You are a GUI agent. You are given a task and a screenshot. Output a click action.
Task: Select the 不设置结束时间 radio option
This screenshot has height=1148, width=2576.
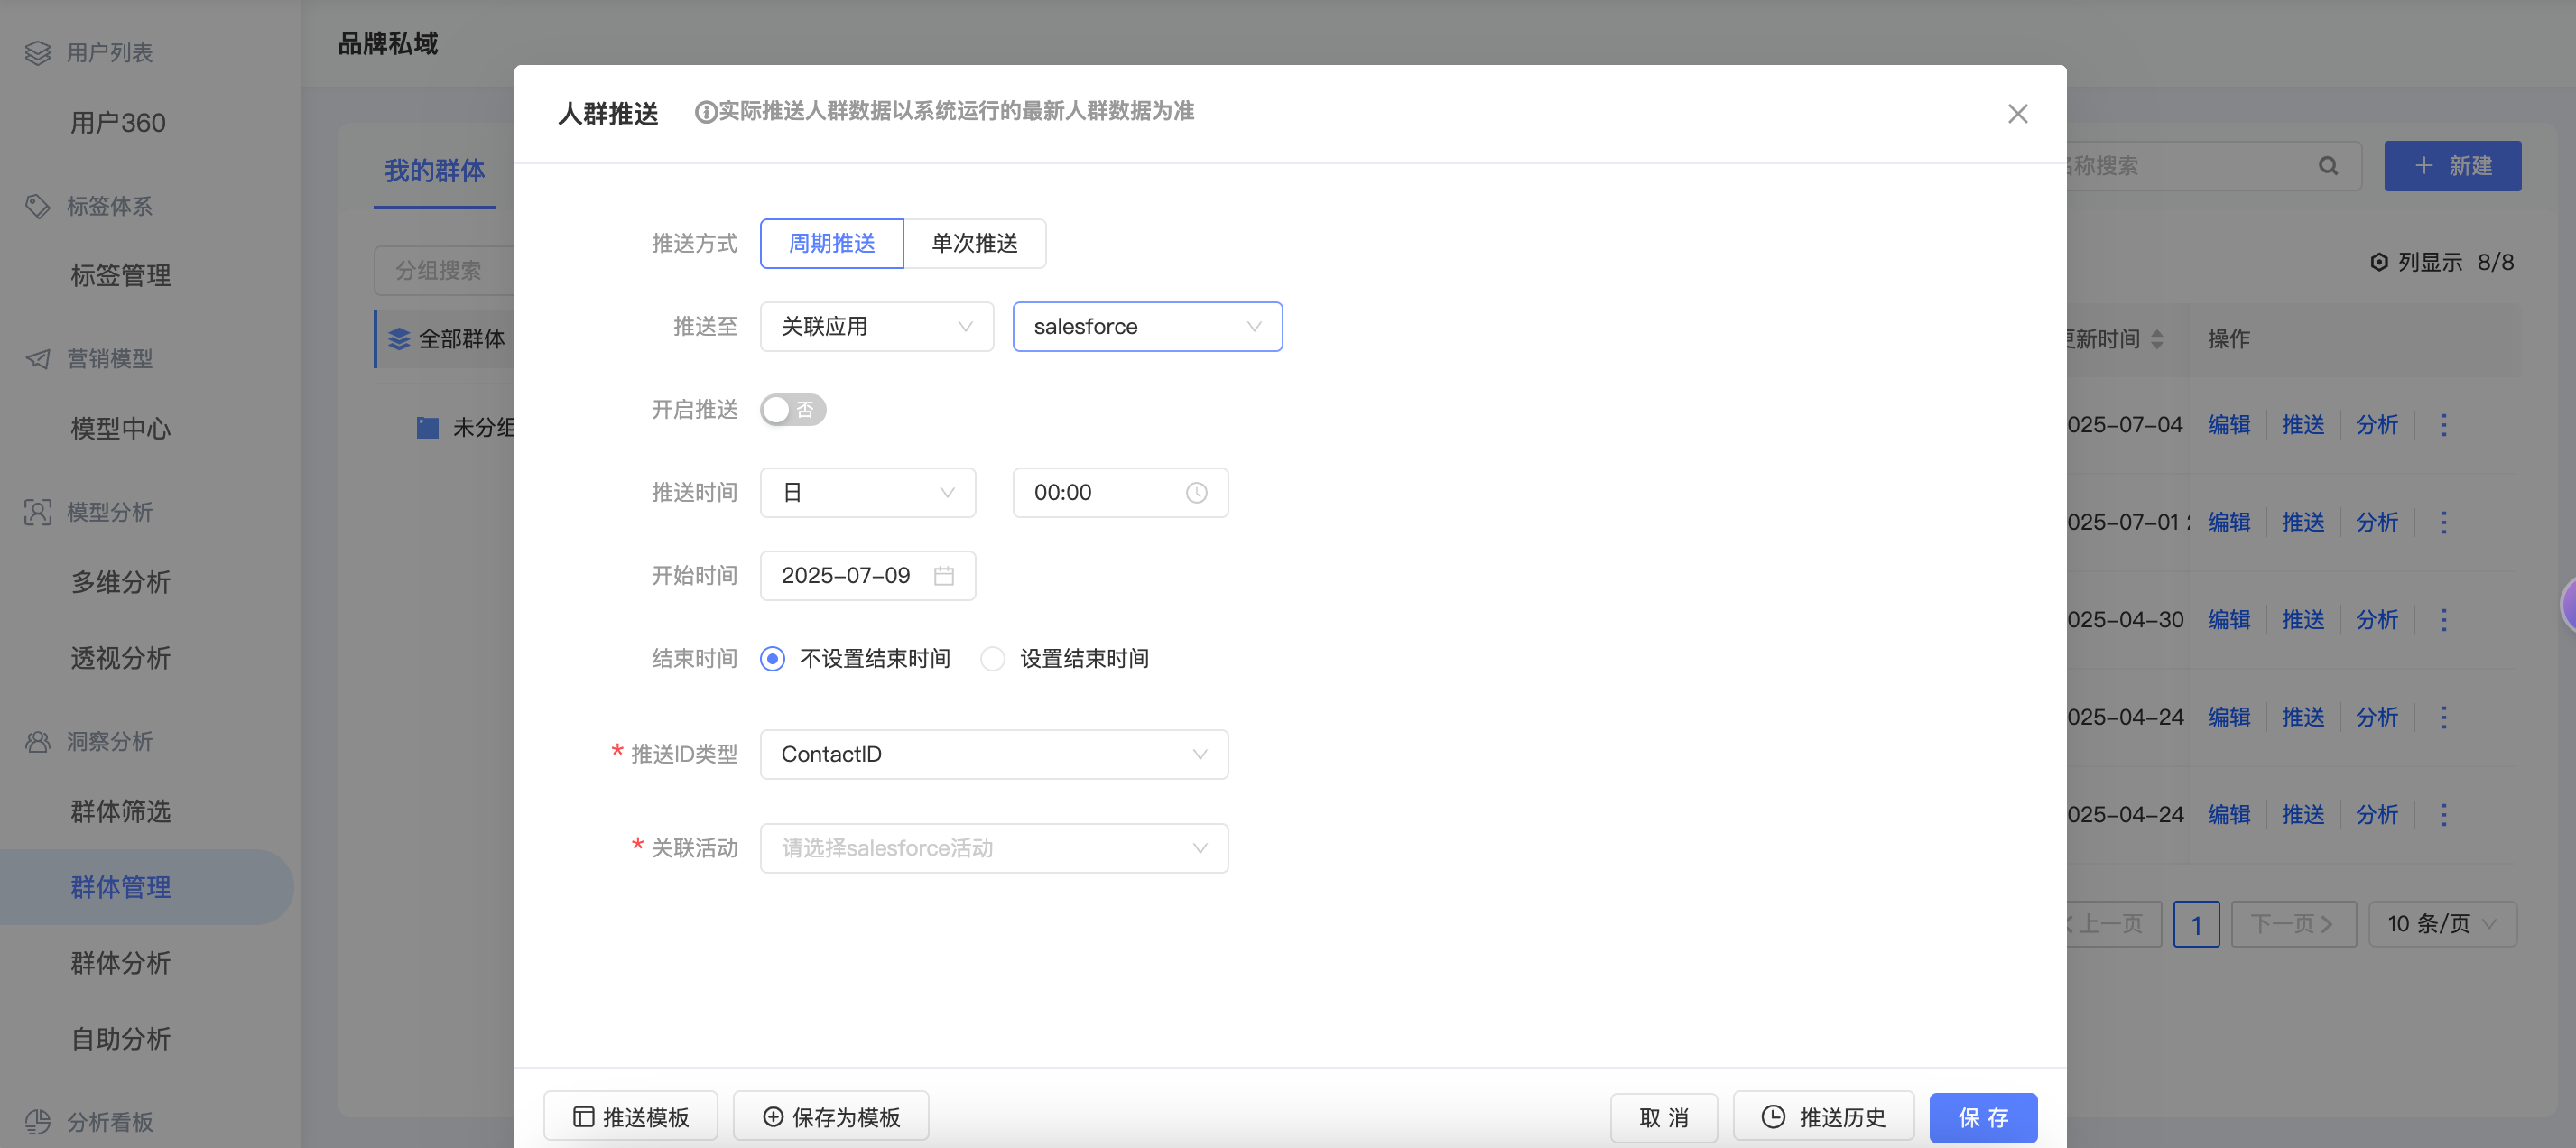coord(772,659)
